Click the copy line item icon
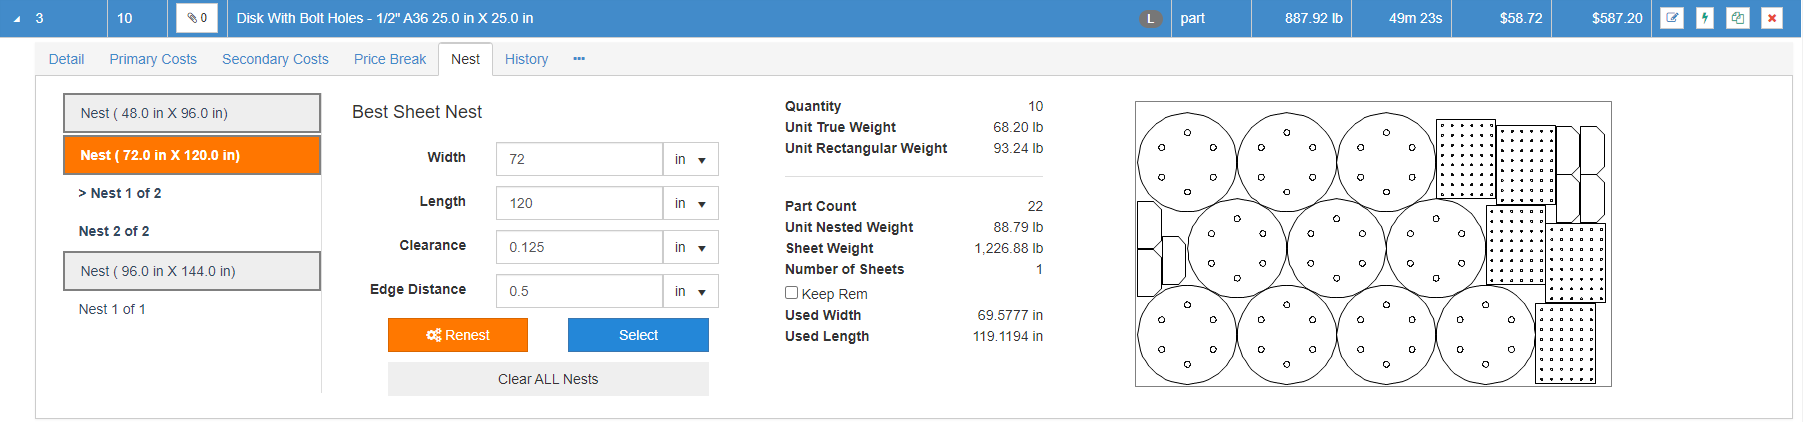The width and height of the screenshot is (1803, 422). tap(1738, 18)
